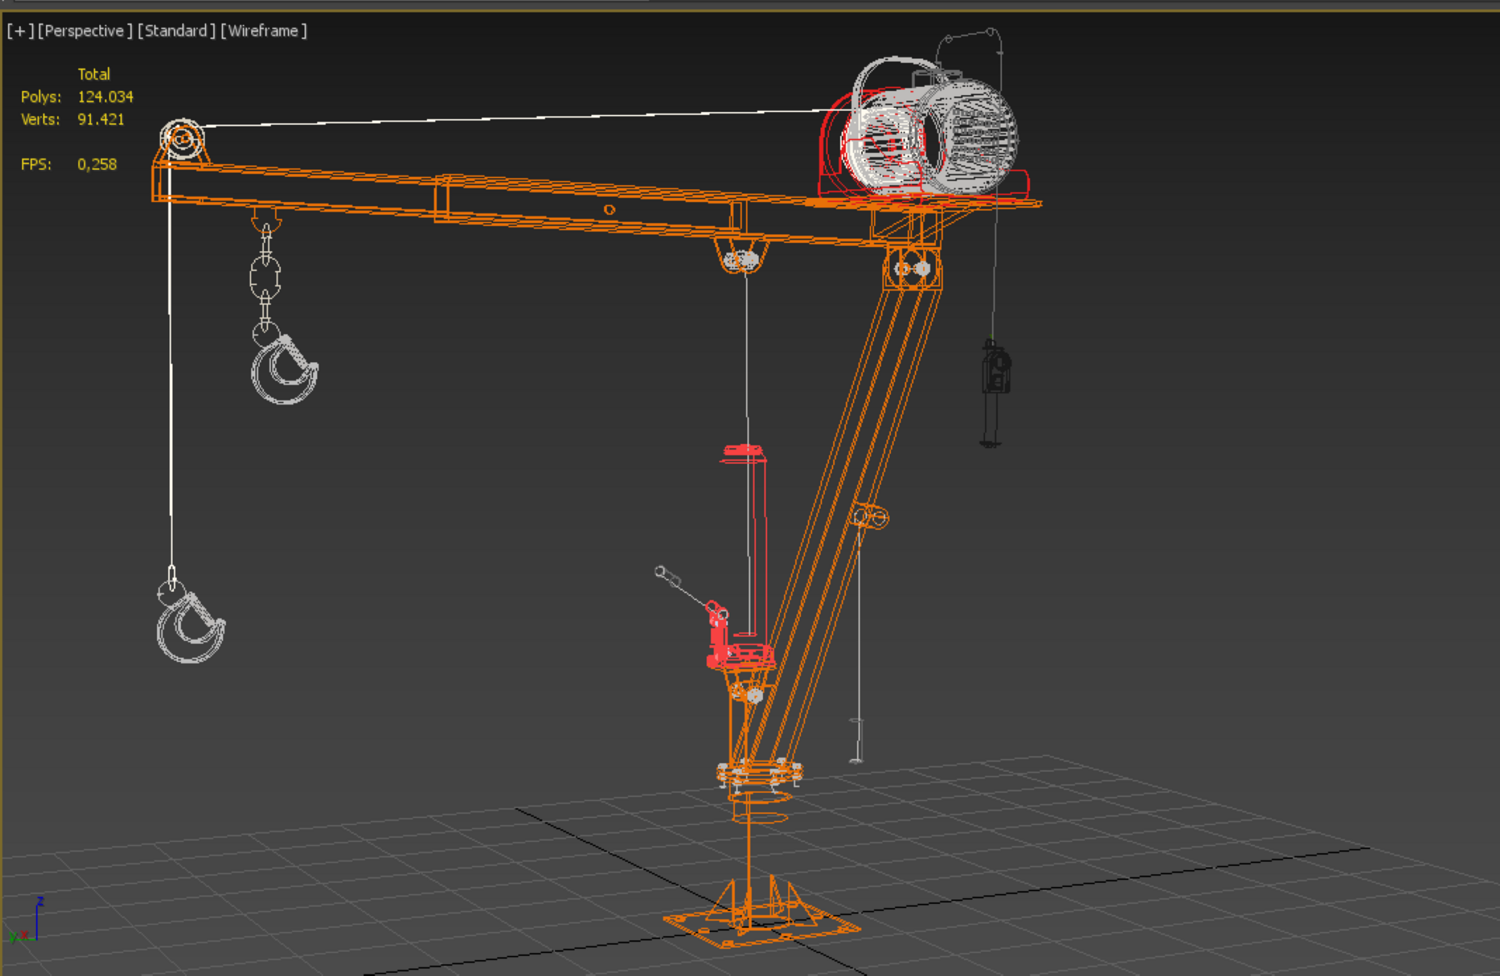Image resolution: width=1500 pixels, height=976 pixels.
Task: Open the Standard shading viewport menu
Action: click(x=176, y=31)
